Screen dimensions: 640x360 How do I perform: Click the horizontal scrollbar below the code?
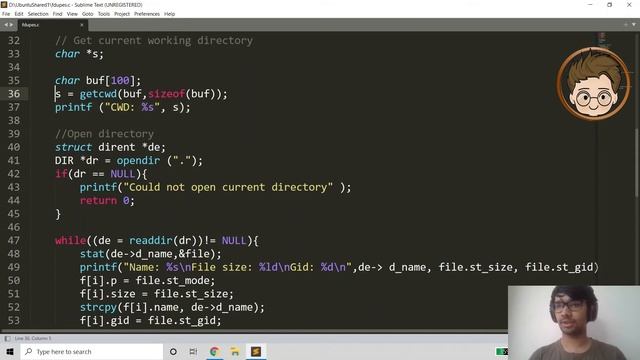click(x=253, y=331)
